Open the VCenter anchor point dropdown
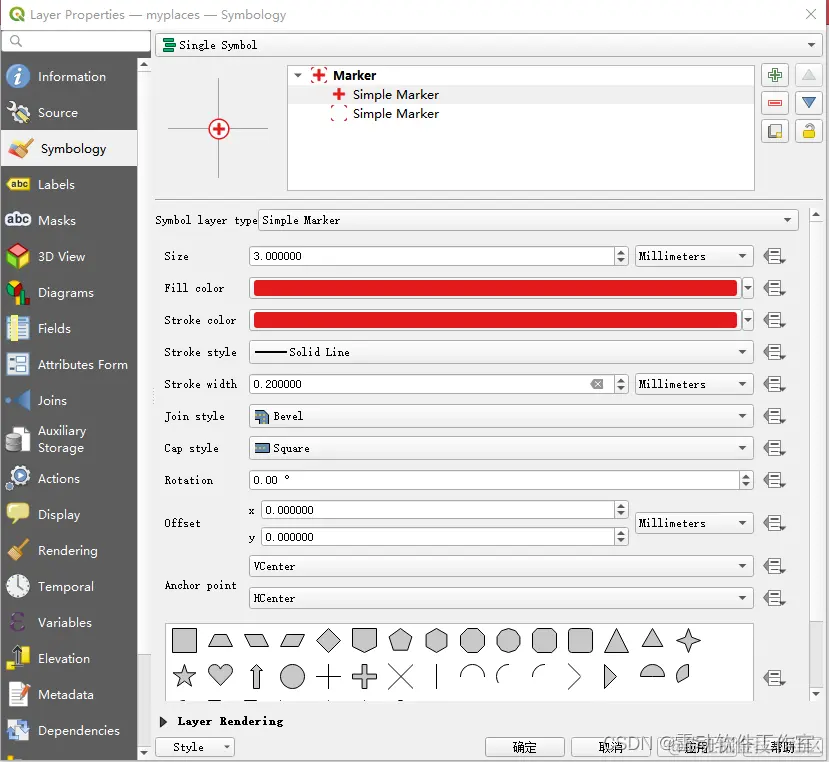 coord(501,566)
